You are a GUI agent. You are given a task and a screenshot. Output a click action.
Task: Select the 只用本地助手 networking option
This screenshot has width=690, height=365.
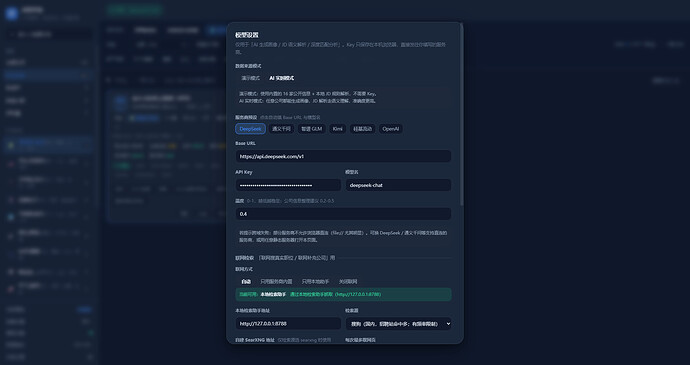pyautogui.click(x=316, y=281)
